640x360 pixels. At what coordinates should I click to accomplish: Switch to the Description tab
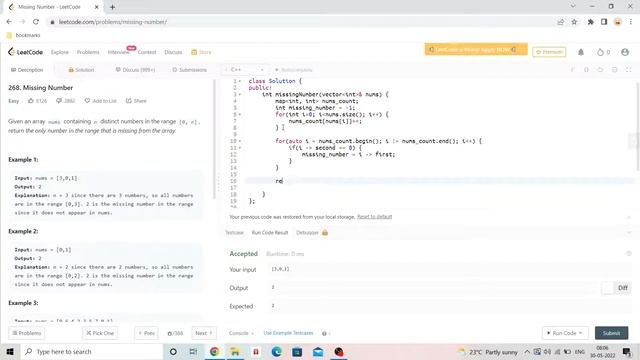[x=27, y=70]
